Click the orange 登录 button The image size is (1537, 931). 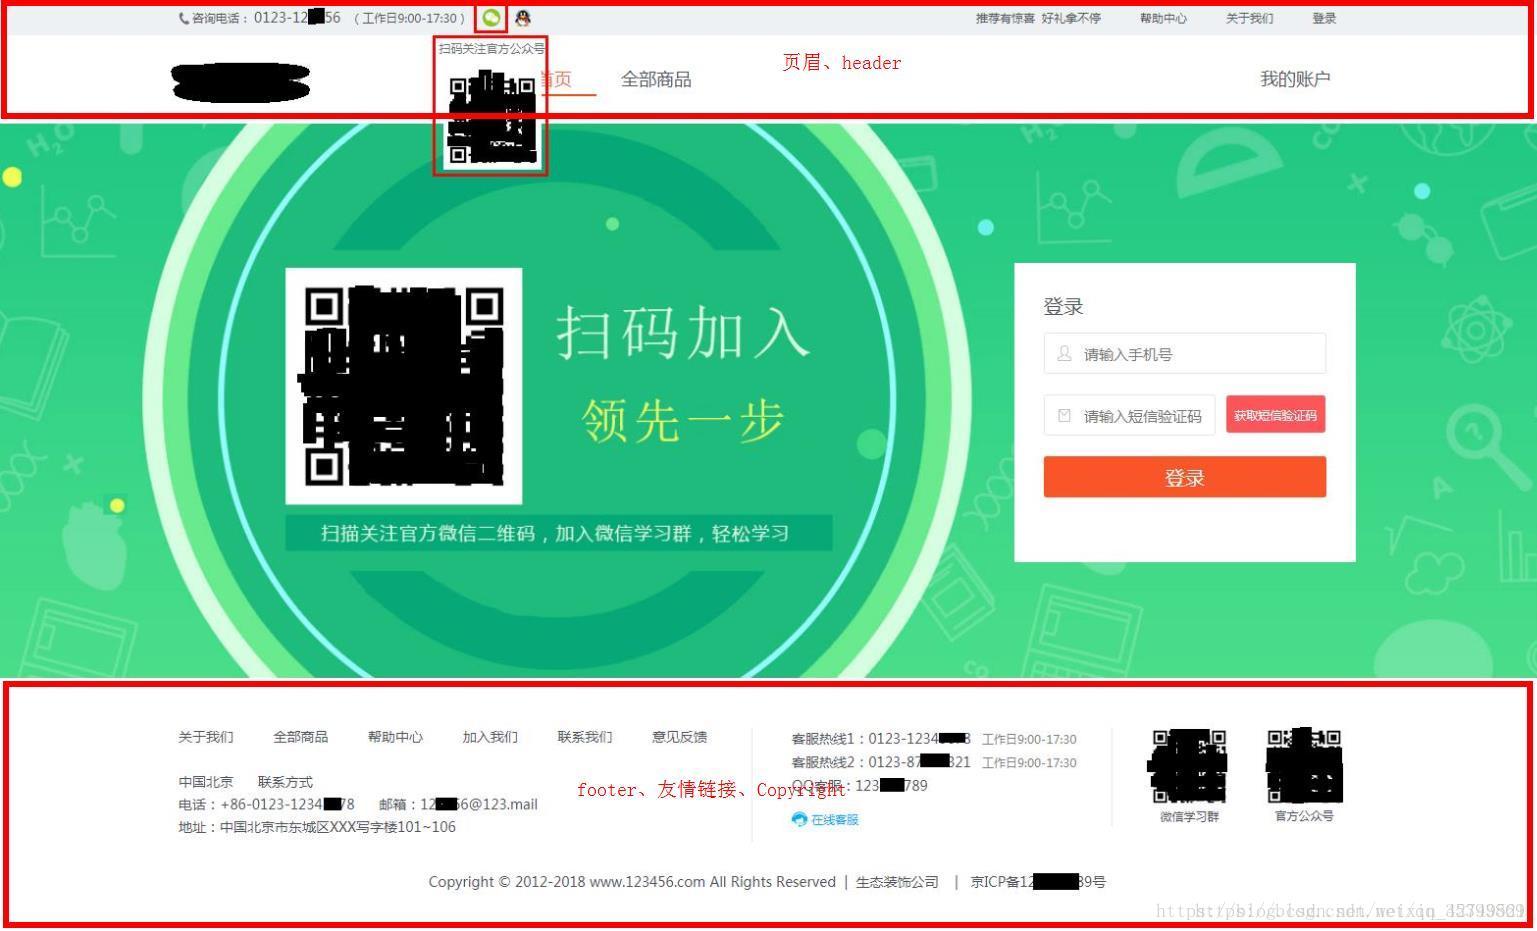(x=1185, y=477)
